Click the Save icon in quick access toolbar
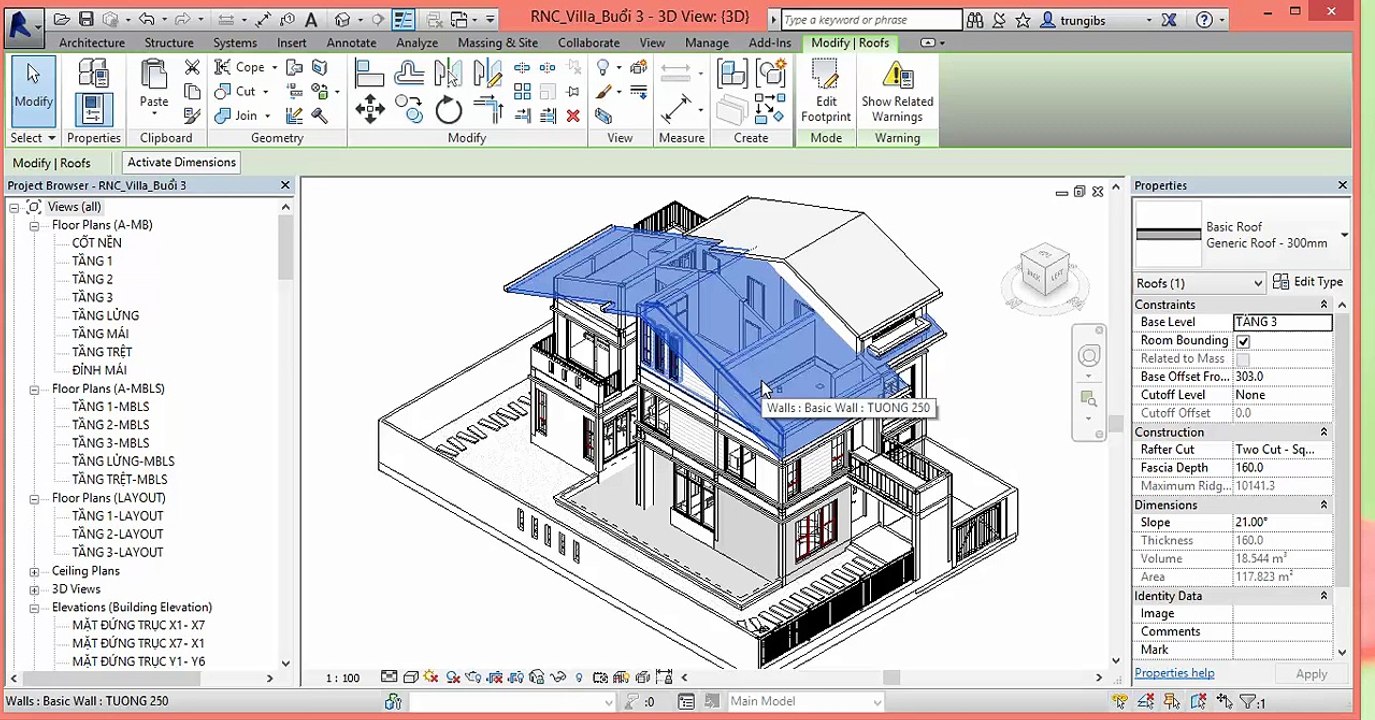The image size is (1375, 720). (x=86, y=19)
